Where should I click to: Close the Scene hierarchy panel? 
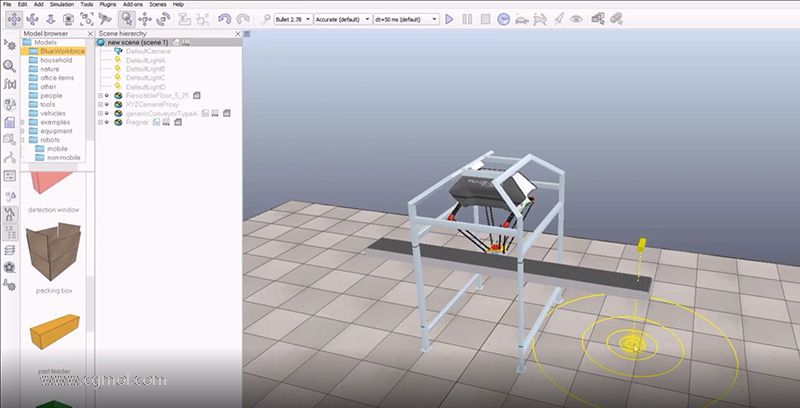(237, 34)
